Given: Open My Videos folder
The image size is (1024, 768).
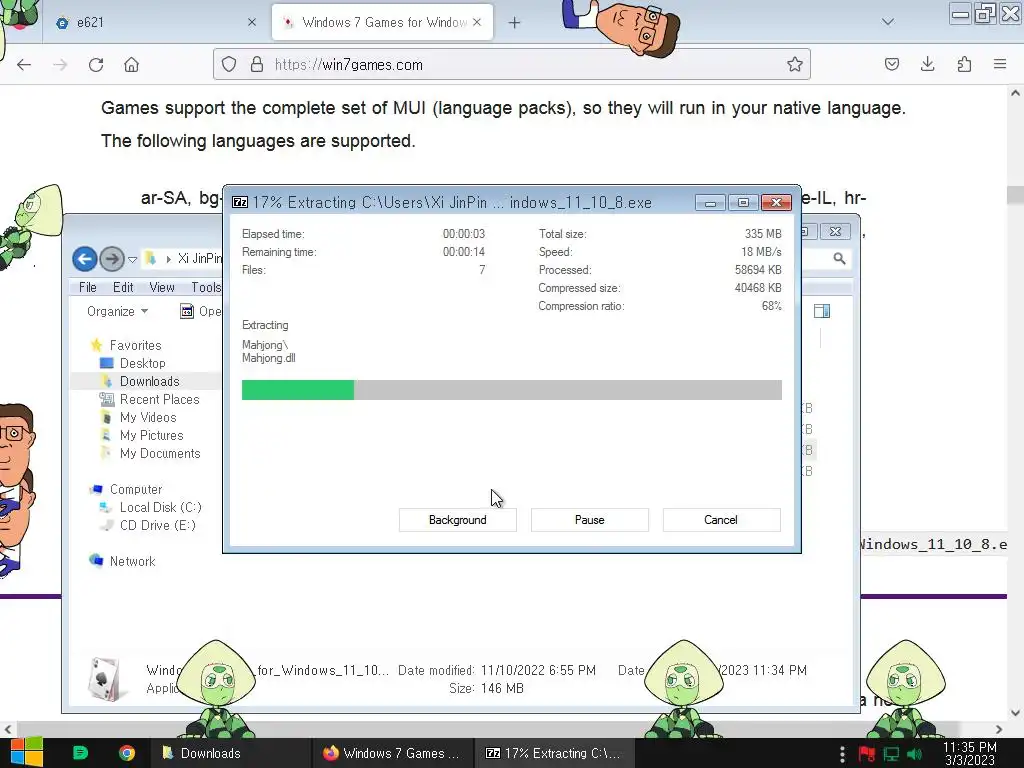Looking at the screenshot, I should click(148, 417).
